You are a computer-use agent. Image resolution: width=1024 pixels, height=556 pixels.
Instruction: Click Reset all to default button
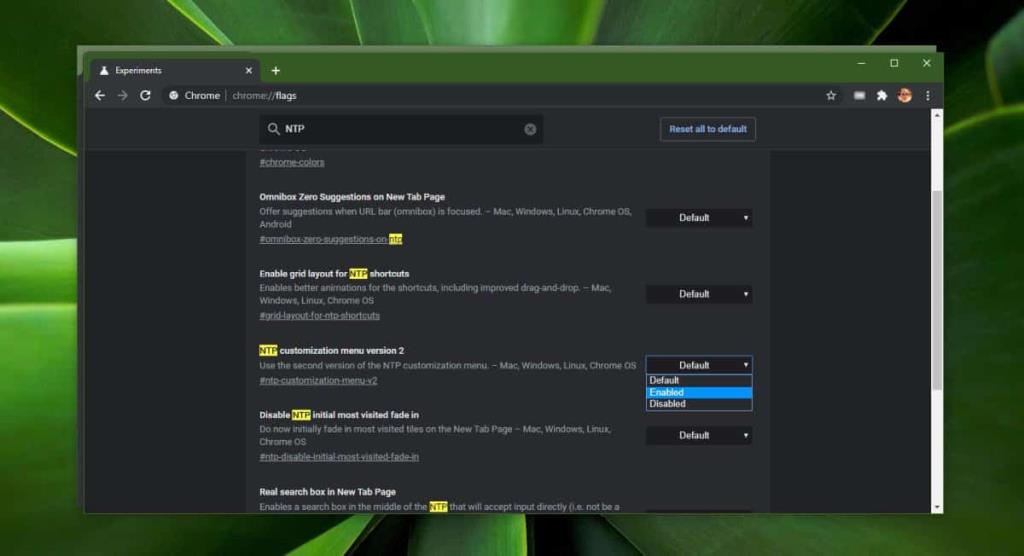click(x=708, y=129)
